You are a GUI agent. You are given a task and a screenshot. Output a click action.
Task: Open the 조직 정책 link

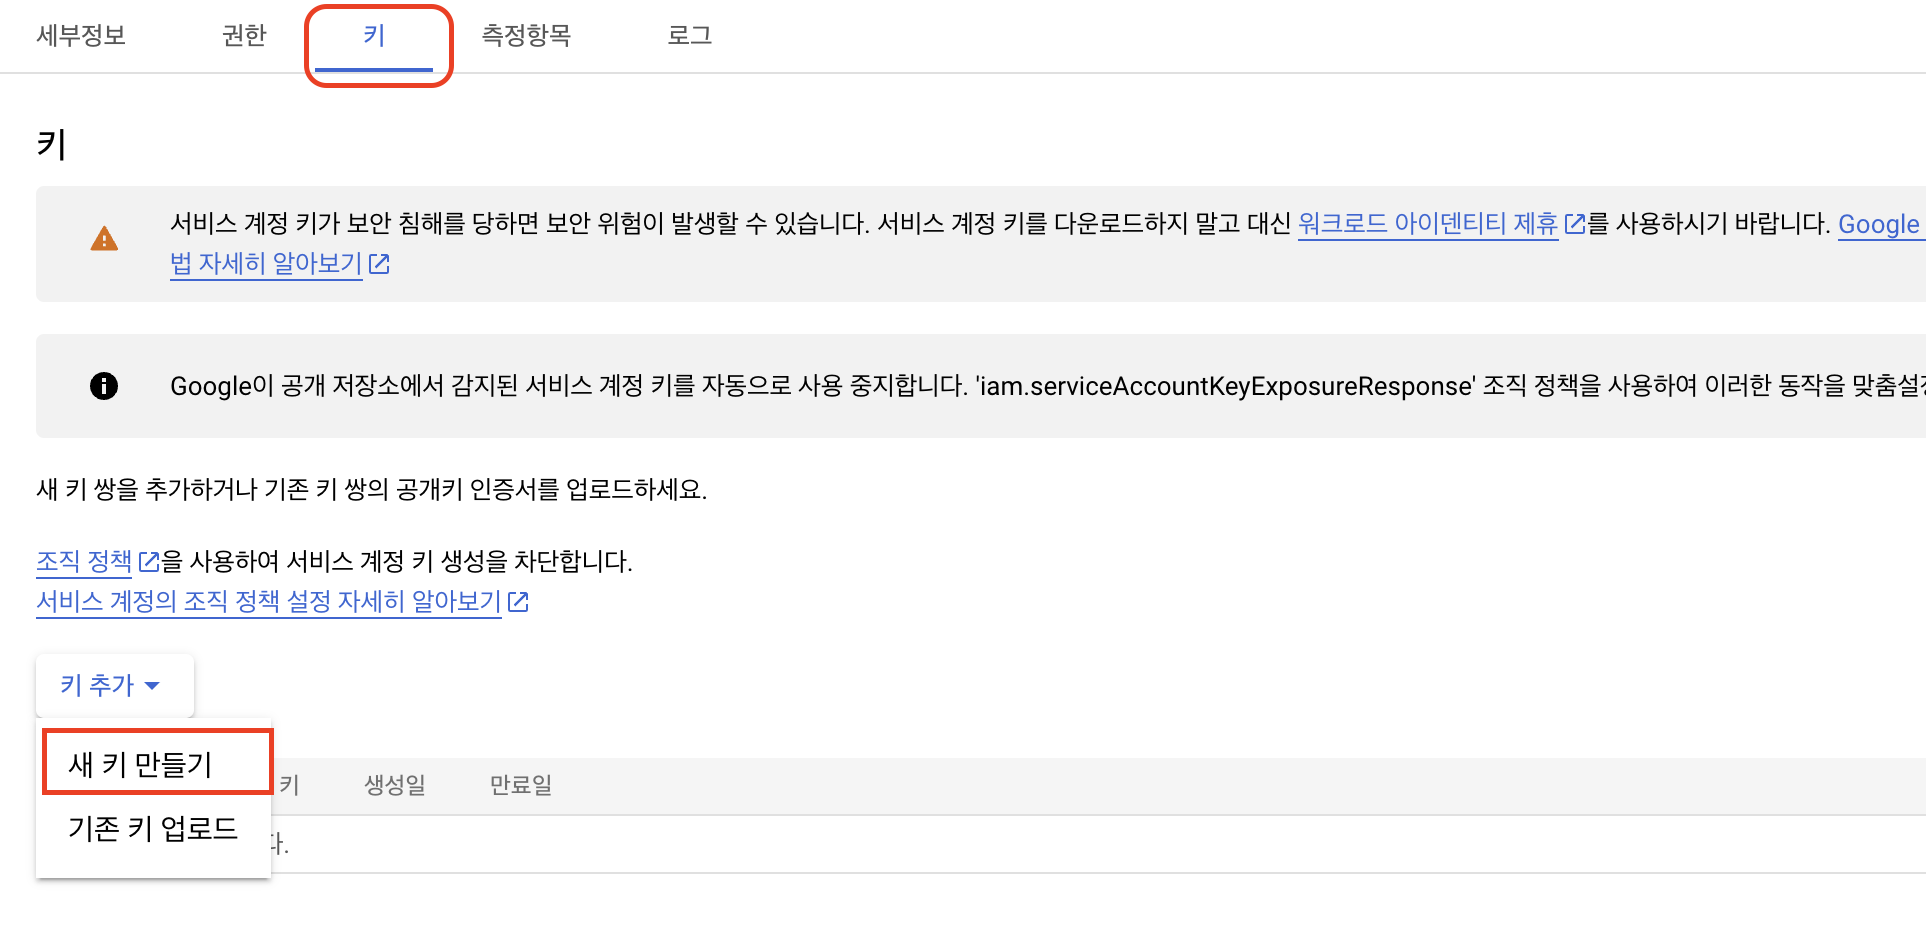pos(84,561)
